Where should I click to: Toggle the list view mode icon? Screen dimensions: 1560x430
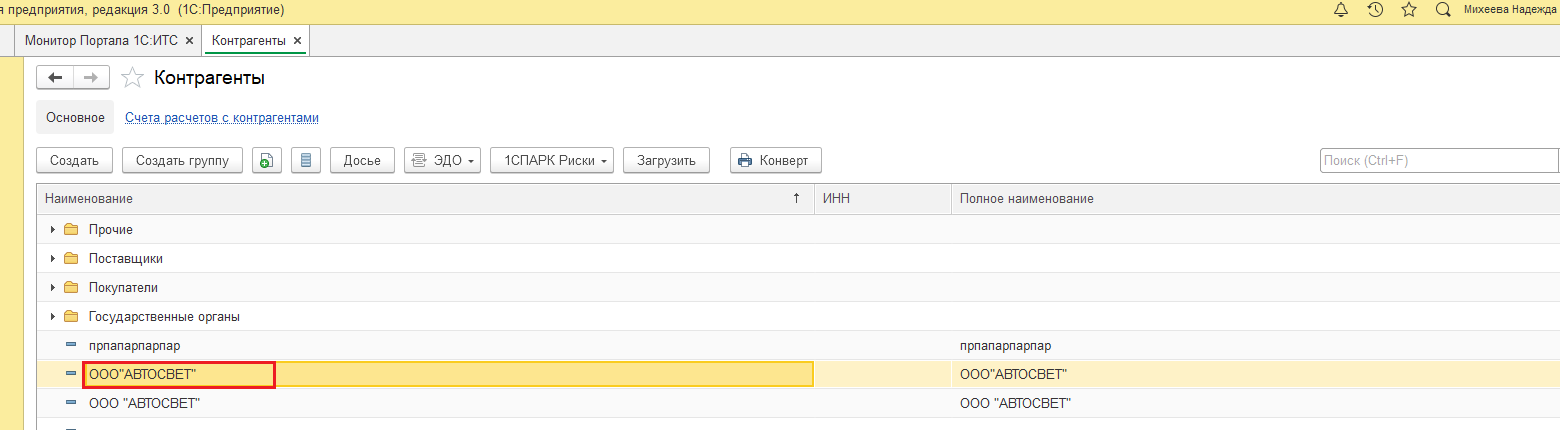pos(307,160)
